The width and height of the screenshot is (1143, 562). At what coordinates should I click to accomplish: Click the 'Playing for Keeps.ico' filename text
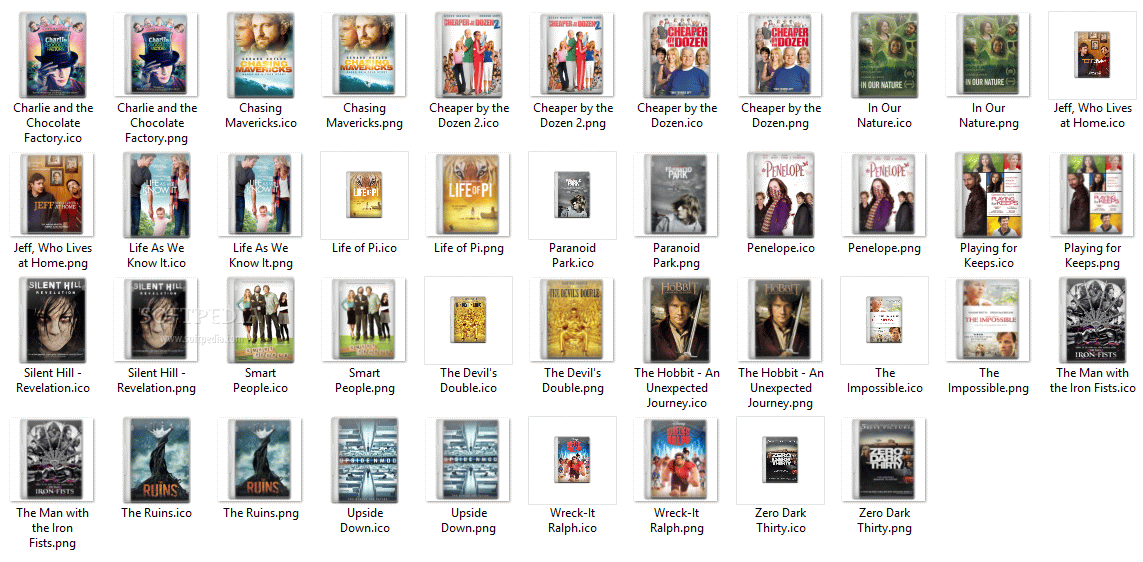(x=987, y=256)
